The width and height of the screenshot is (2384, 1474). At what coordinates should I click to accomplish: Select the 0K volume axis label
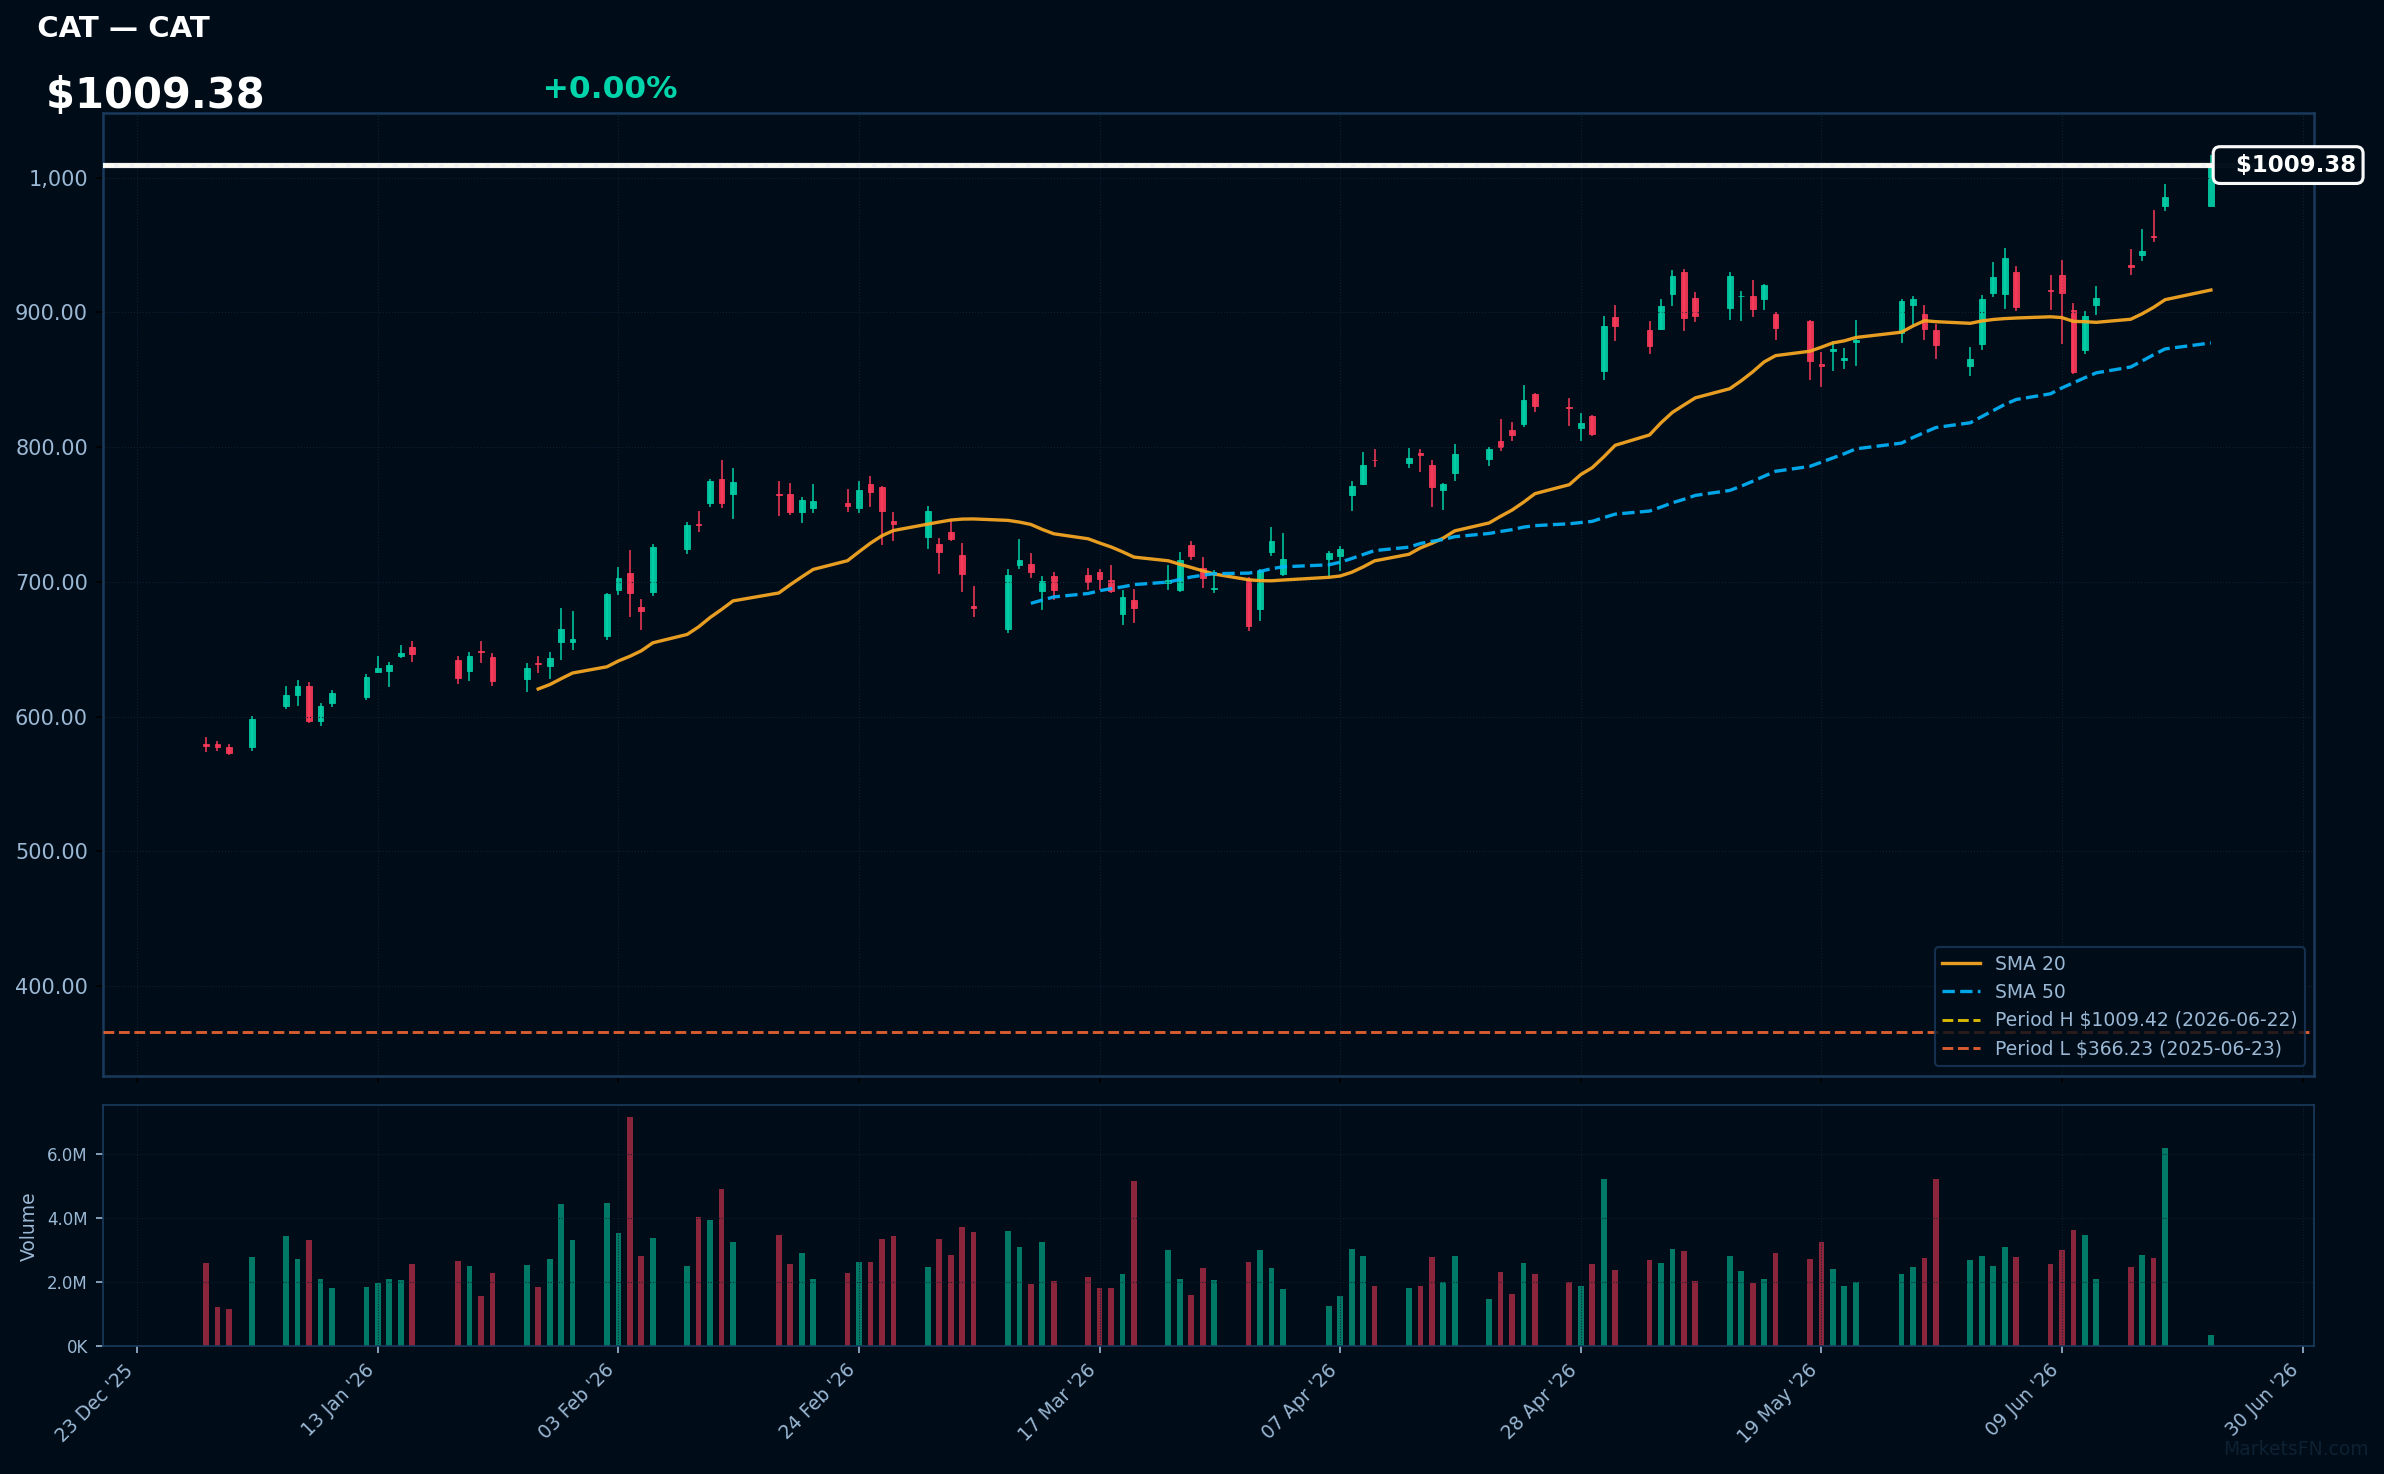pos(77,1347)
